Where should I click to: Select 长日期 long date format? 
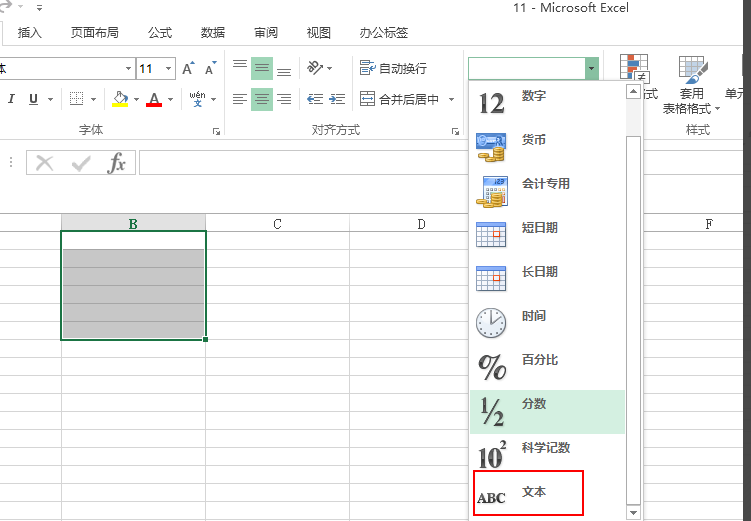point(547,280)
